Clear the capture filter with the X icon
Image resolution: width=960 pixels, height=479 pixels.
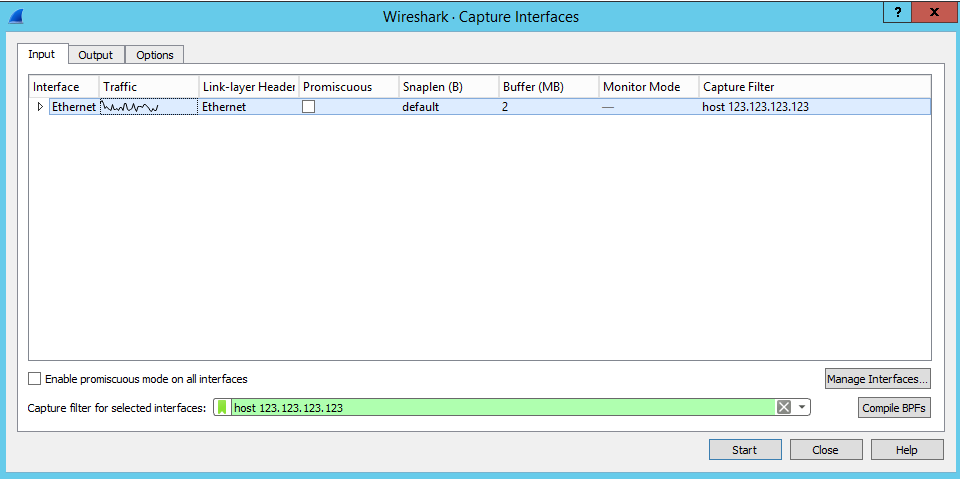(x=784, y=407)
